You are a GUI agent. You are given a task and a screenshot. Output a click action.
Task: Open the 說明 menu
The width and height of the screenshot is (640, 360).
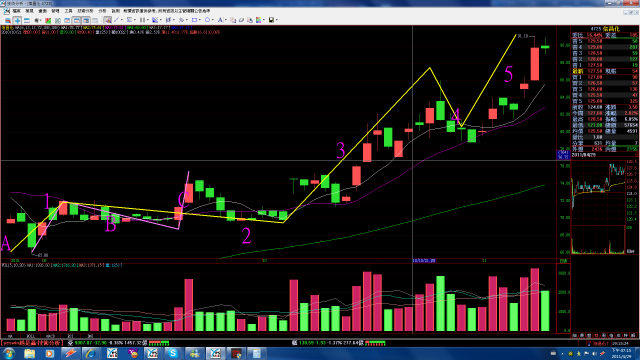[116, 11]
